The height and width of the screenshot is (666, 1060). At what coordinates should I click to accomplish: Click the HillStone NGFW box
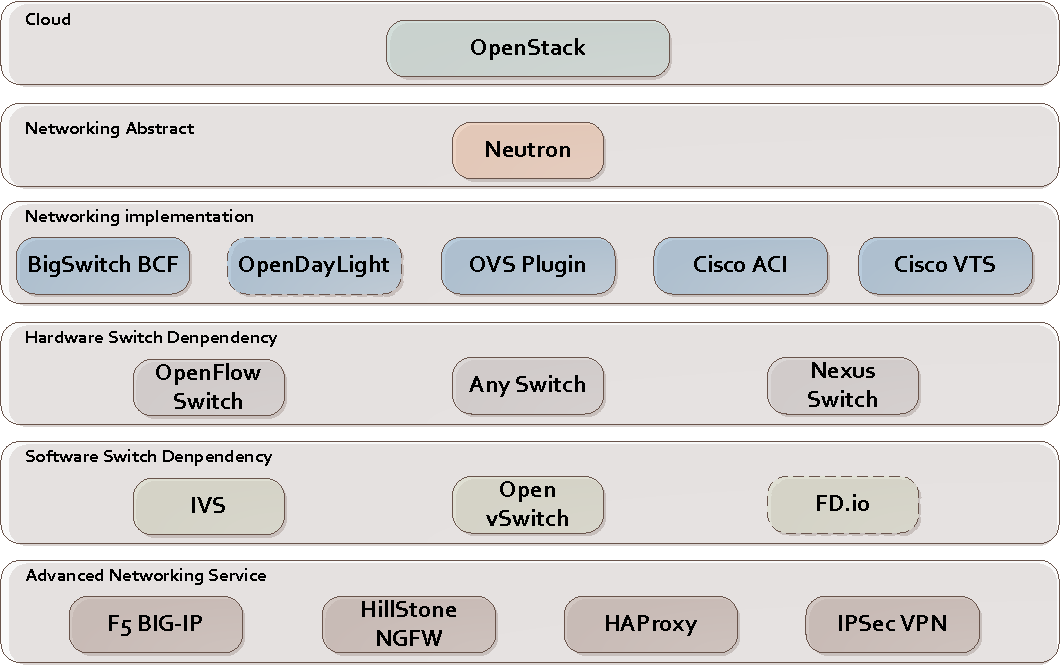click(409, 624)
